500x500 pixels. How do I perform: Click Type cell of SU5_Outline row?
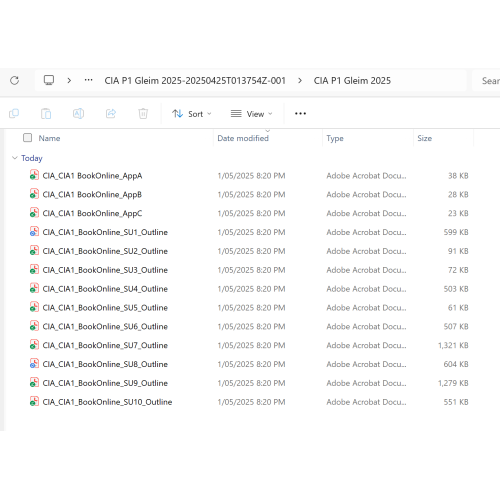(366, 308)
